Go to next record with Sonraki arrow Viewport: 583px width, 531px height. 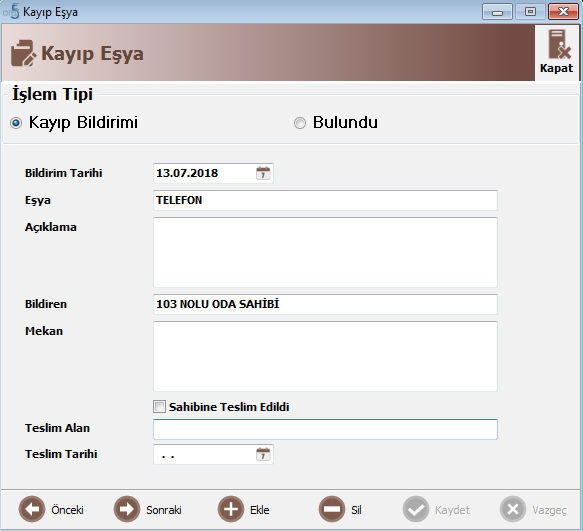click(127, 509)
